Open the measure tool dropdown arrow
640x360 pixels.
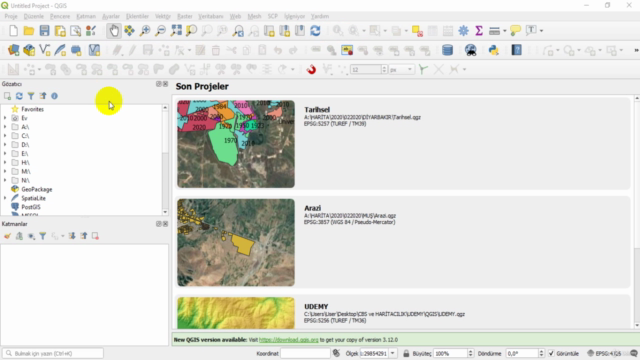coord(504,31)
